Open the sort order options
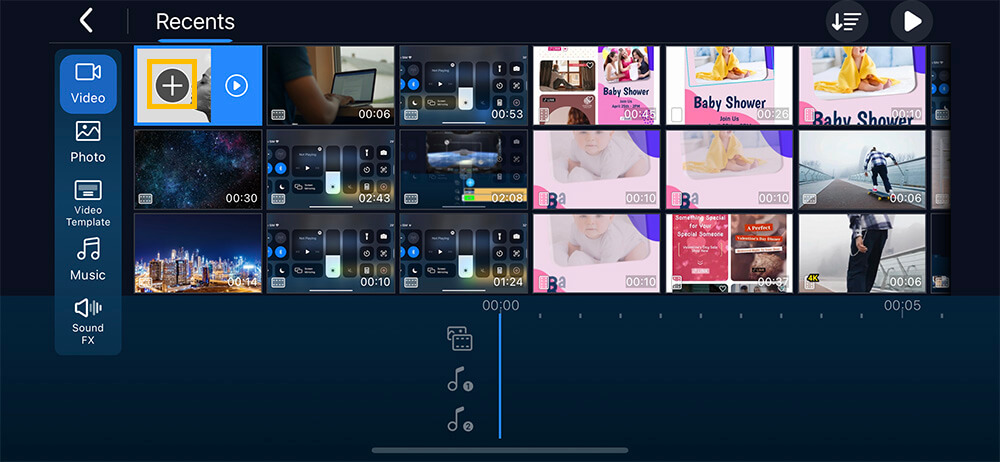 846,22
